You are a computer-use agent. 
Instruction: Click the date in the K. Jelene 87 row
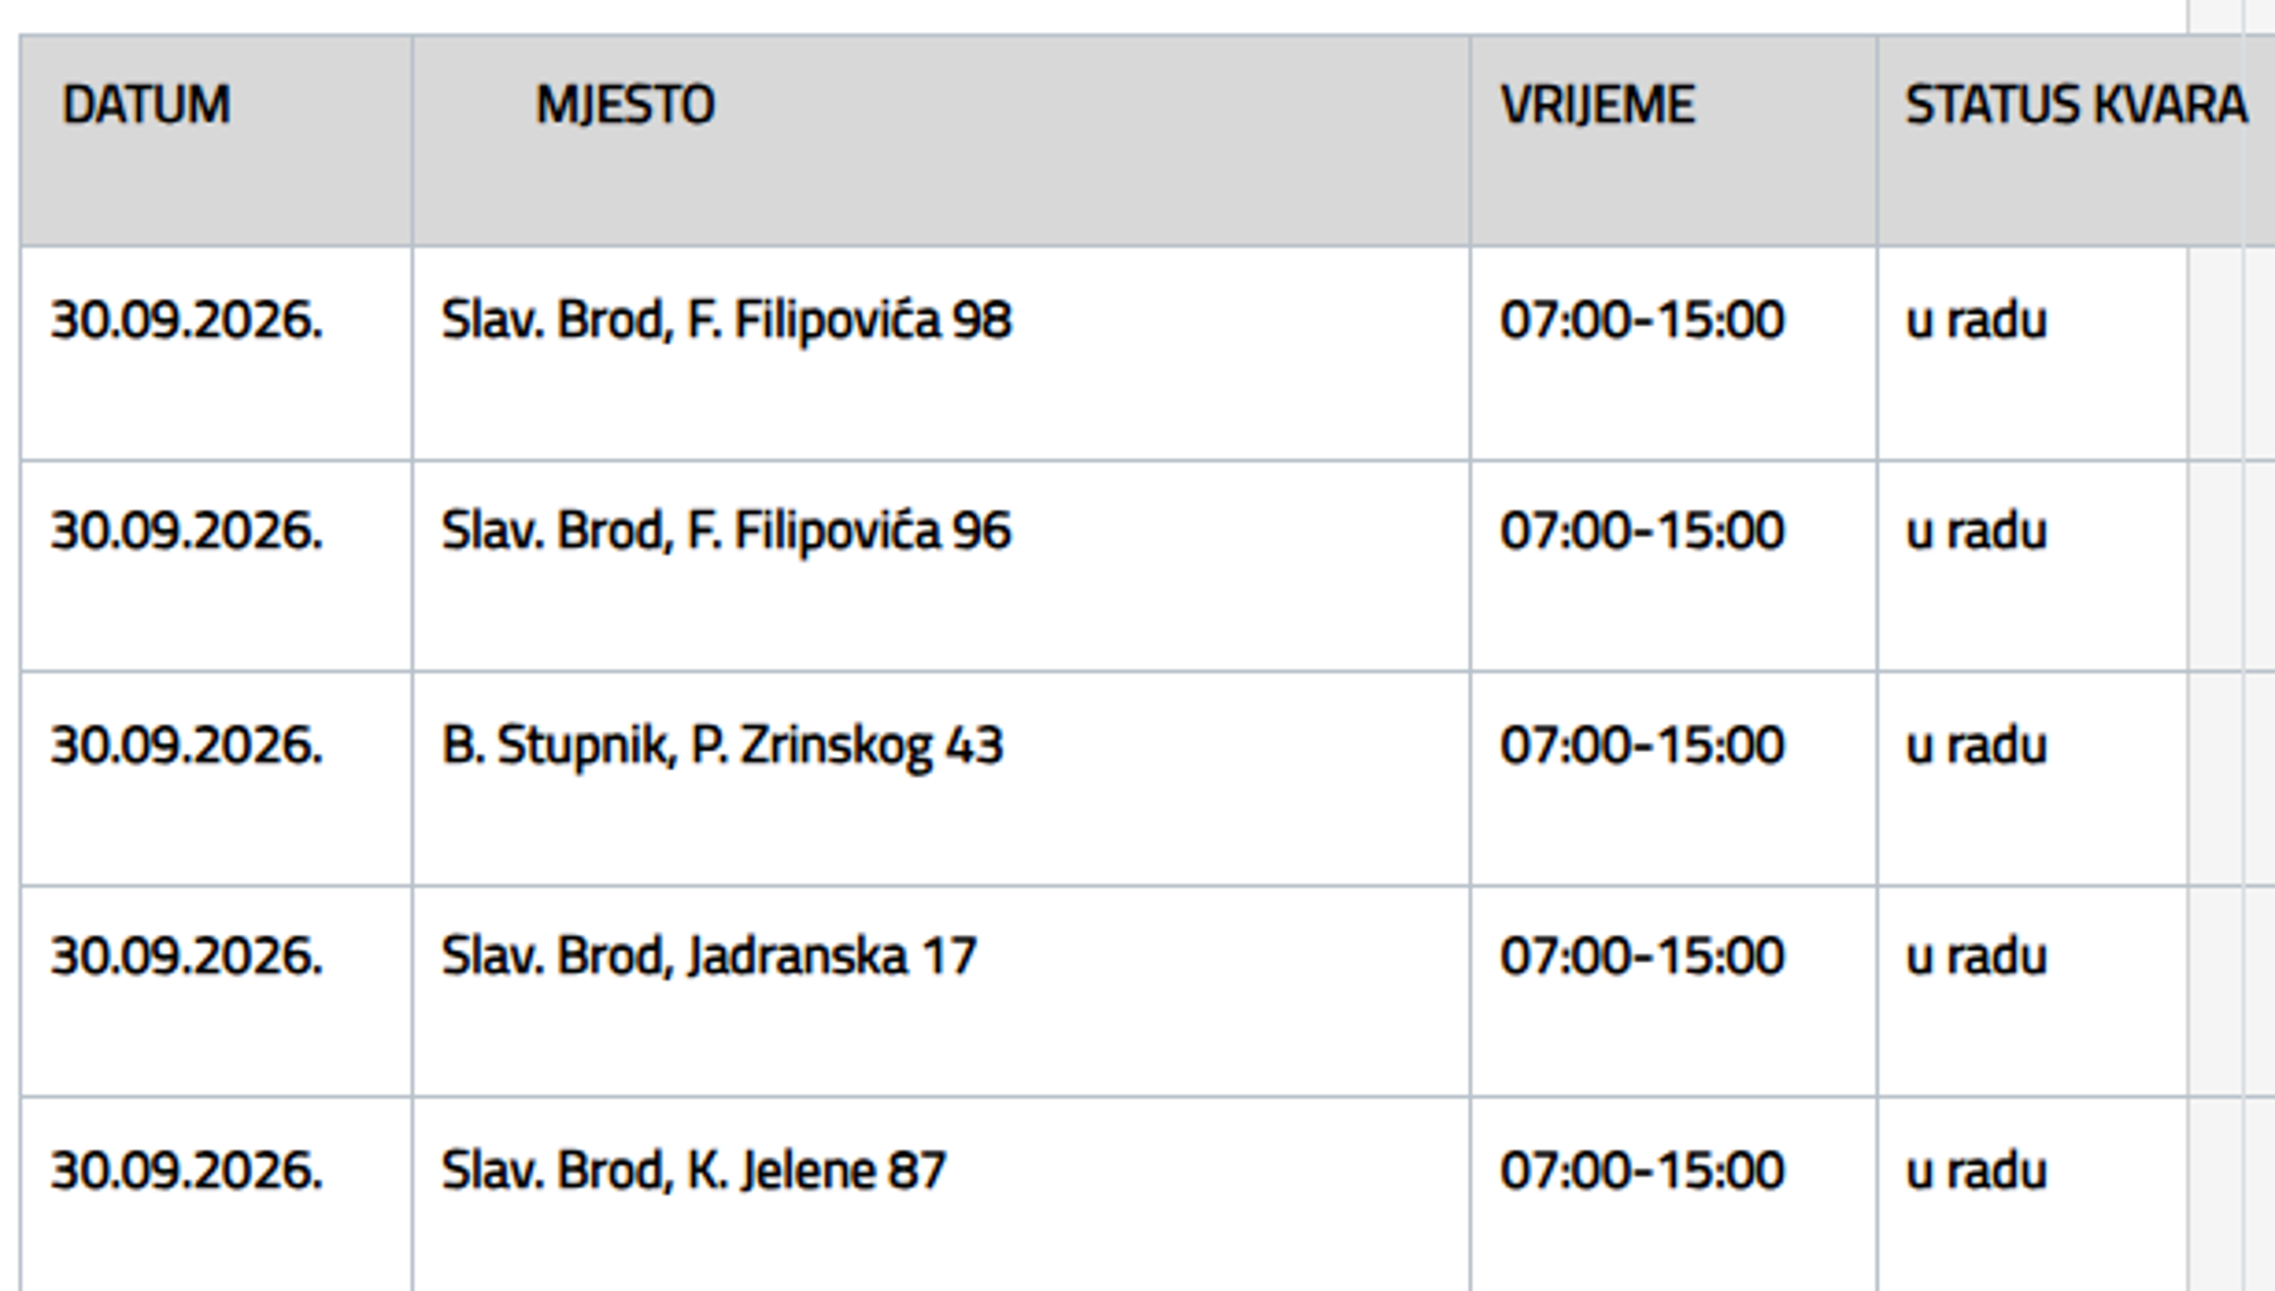[187, 1171]
